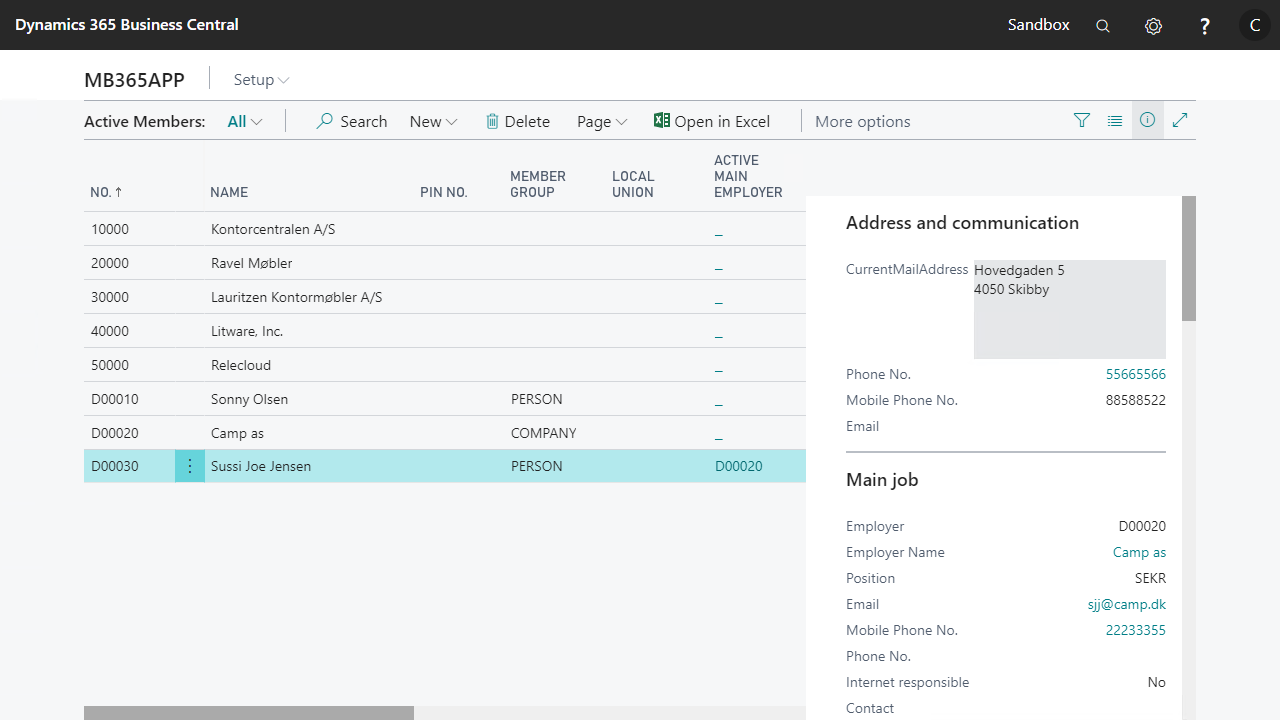Click the CurrentMailAddress text box

[1070, 309]
